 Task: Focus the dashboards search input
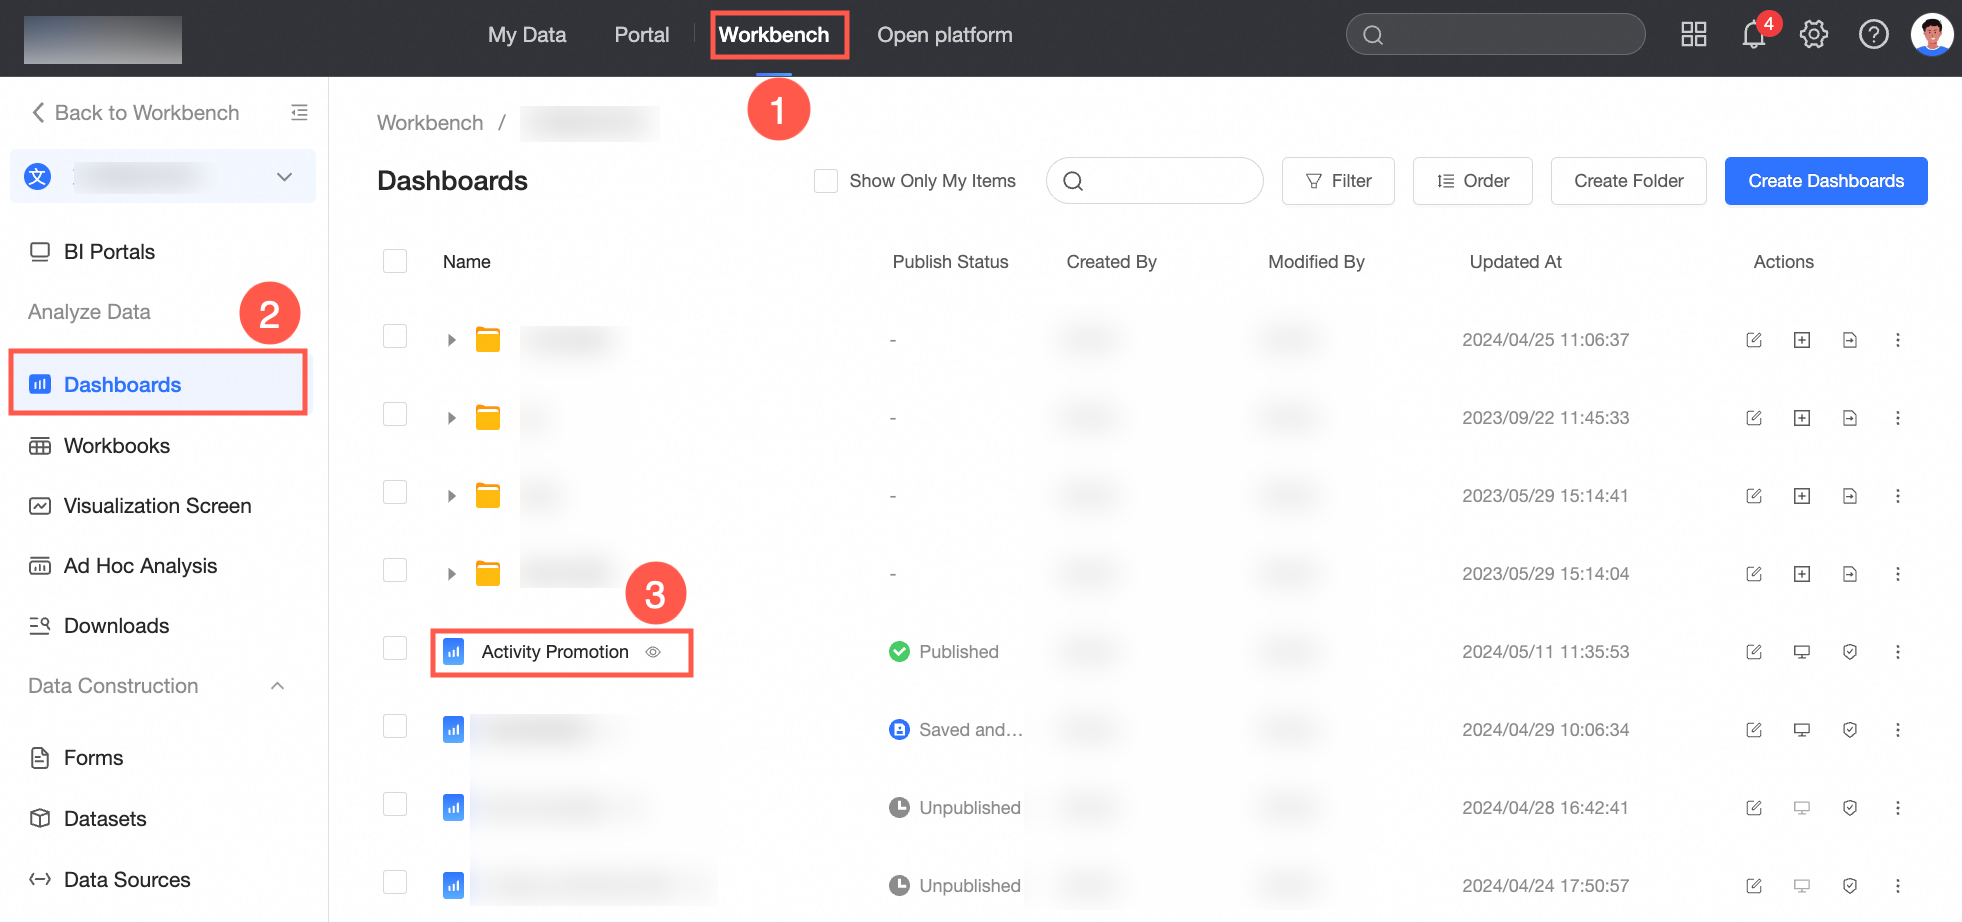point(1155,181)
